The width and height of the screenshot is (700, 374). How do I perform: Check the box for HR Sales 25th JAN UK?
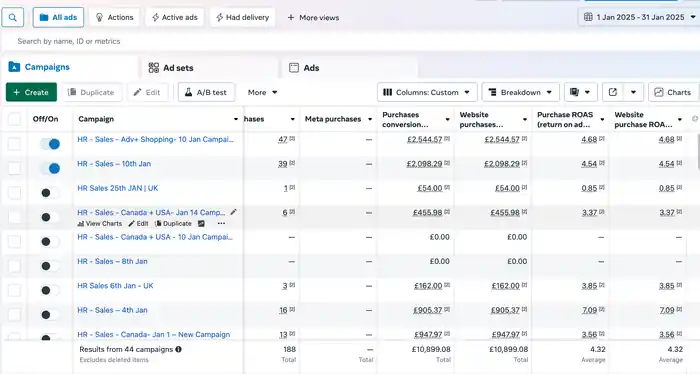click(14, 192)
